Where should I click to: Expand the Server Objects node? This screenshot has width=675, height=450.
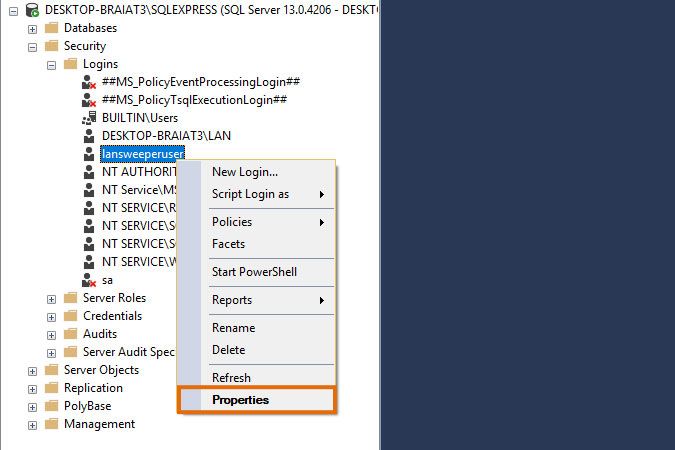tap(33, 370)
